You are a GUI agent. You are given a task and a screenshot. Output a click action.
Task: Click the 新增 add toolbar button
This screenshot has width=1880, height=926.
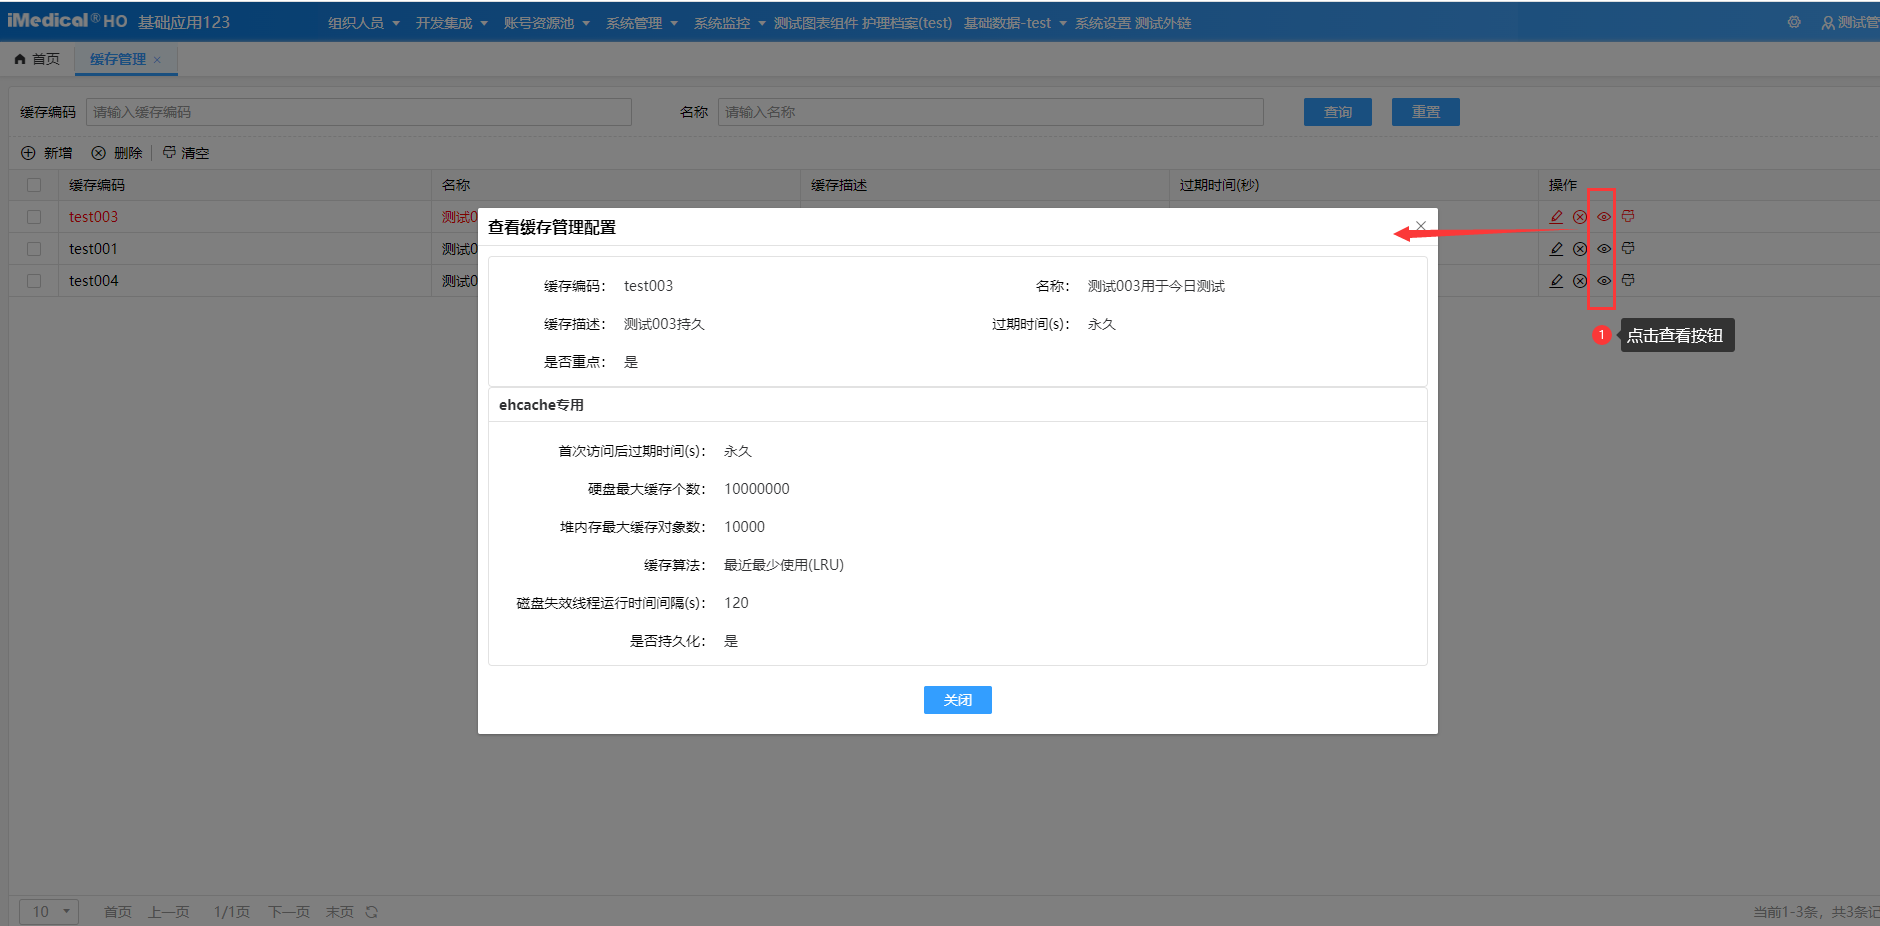[47, 153]
